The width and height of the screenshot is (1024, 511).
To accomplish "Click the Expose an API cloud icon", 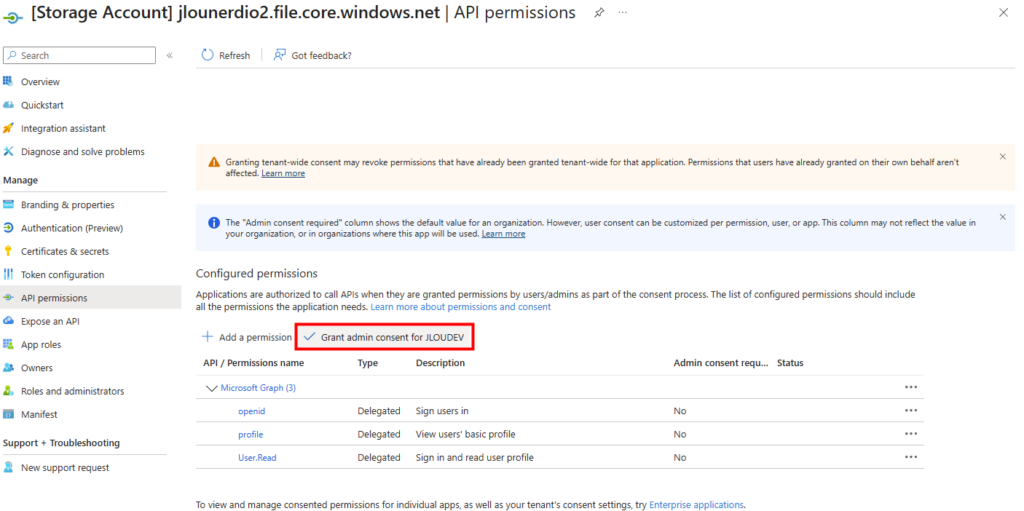I will click(x=8, y=321).
